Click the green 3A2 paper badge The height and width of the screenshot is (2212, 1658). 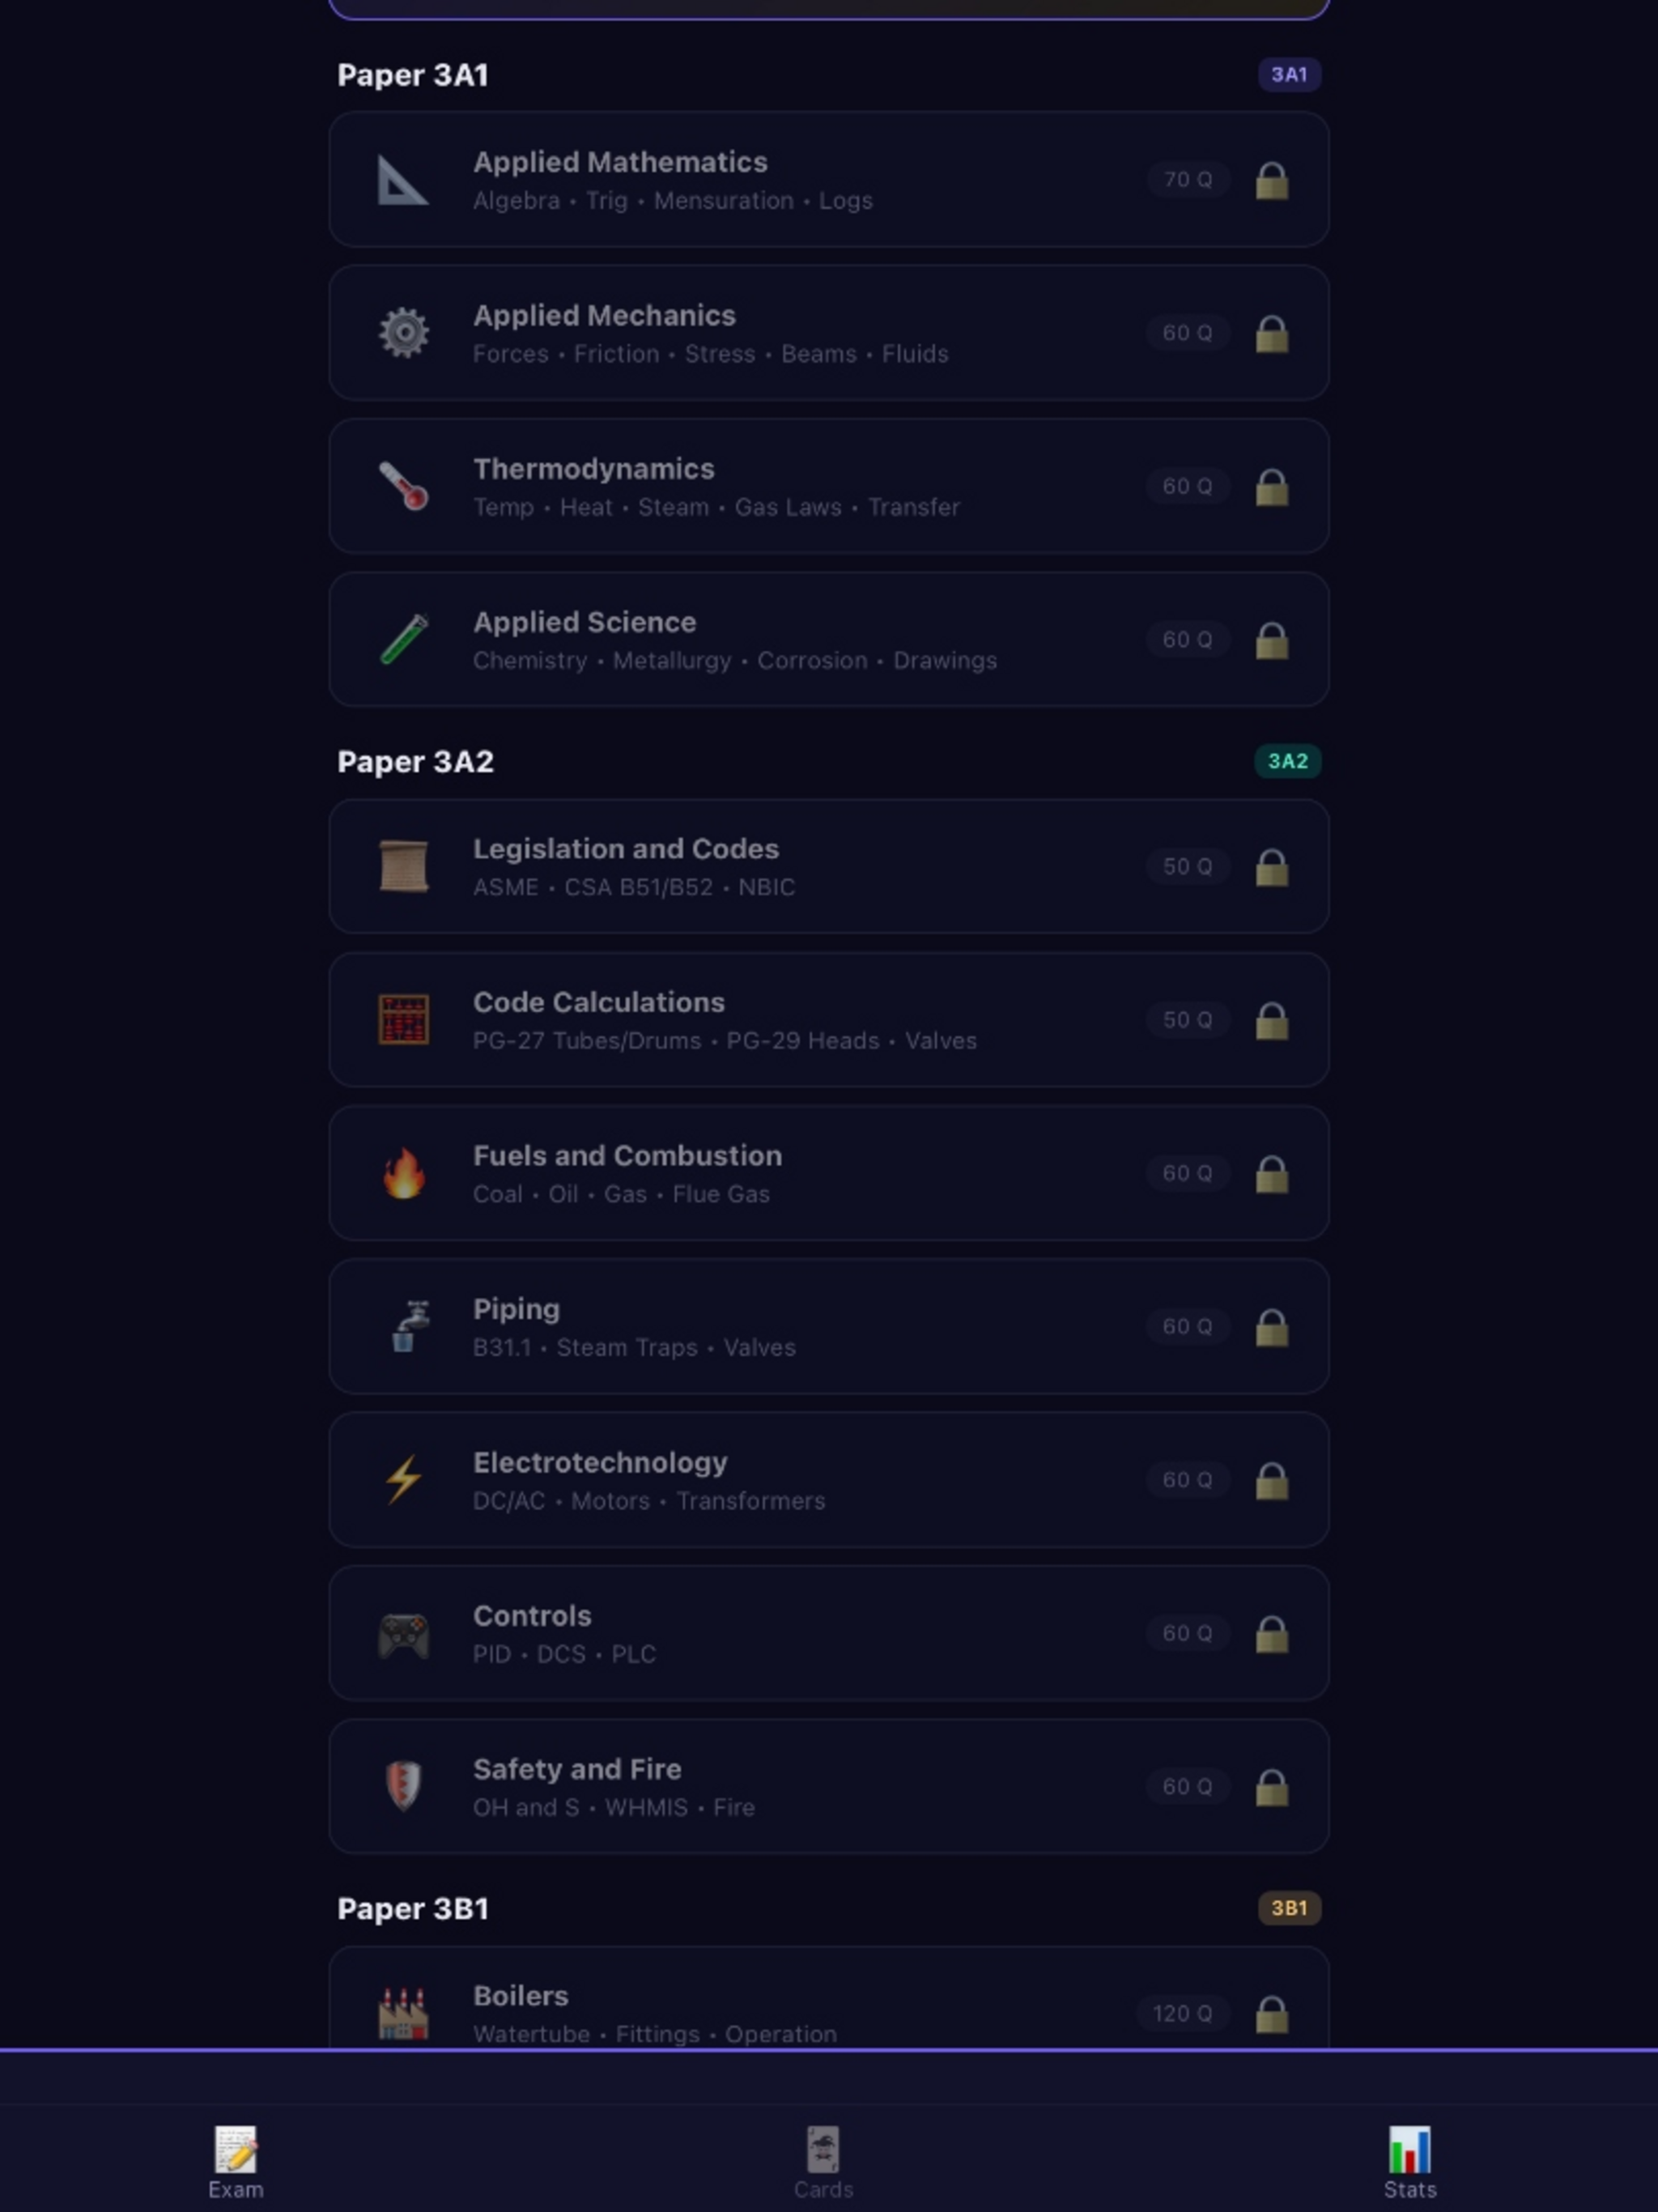click(1288, 761)
